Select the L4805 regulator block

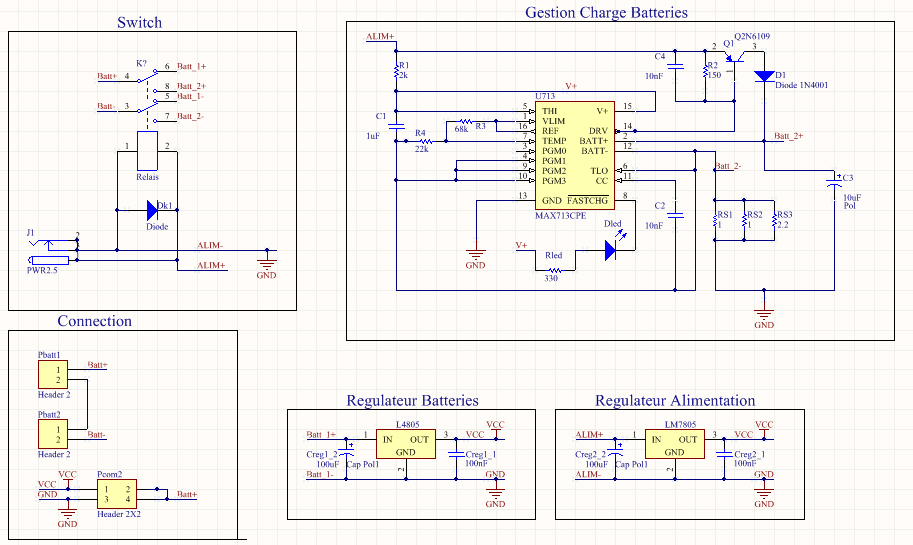tap(405, 444)
